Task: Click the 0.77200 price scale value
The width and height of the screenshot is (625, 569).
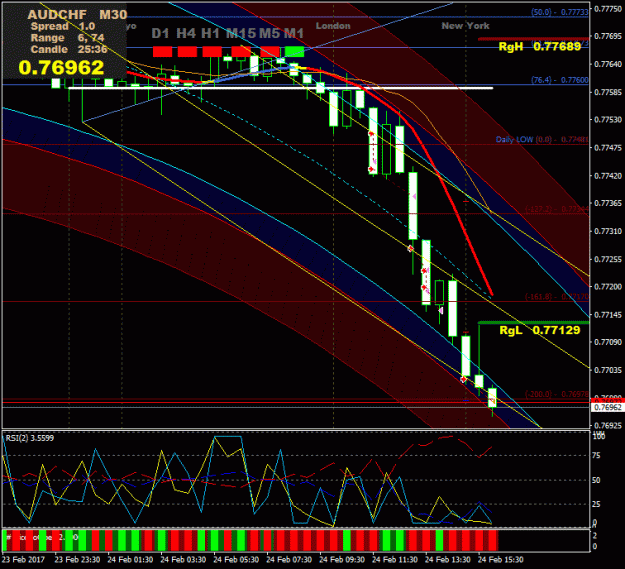Action: (x=608, y=287)
